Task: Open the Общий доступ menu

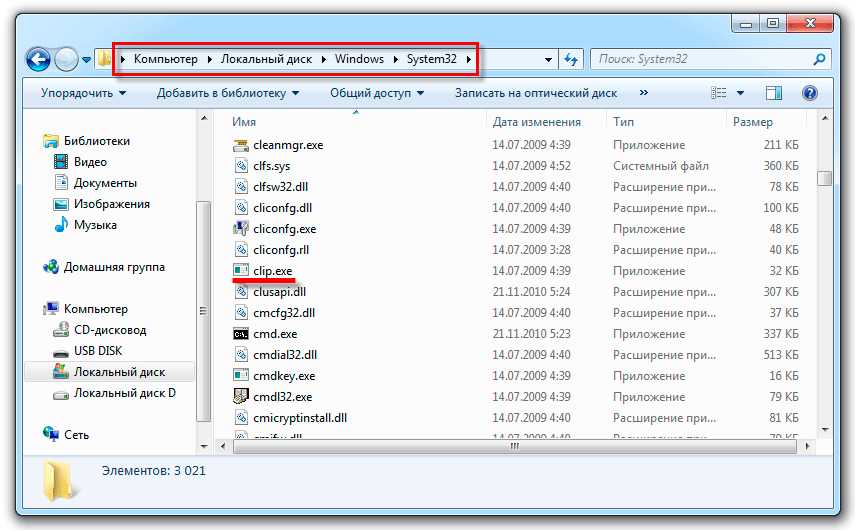Action: [x=377, y=93]
